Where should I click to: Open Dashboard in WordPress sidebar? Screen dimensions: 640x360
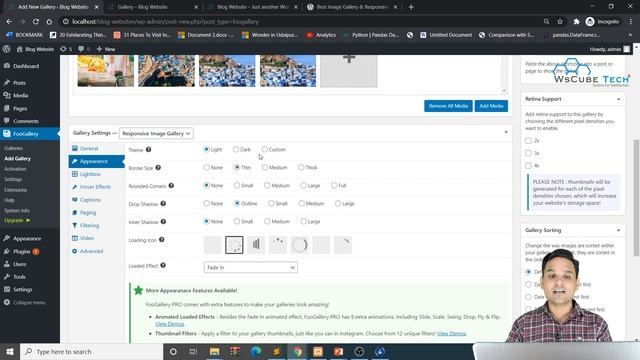pyautogui.click(x=26, y=66)
